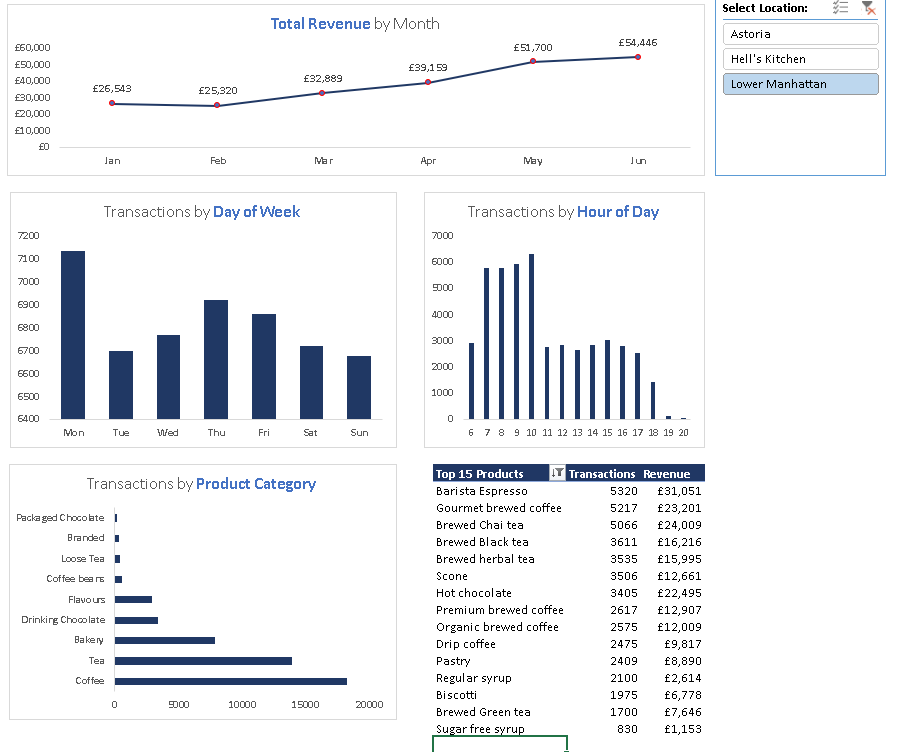Click the slicer Multi-Select icon

point(841,8)
